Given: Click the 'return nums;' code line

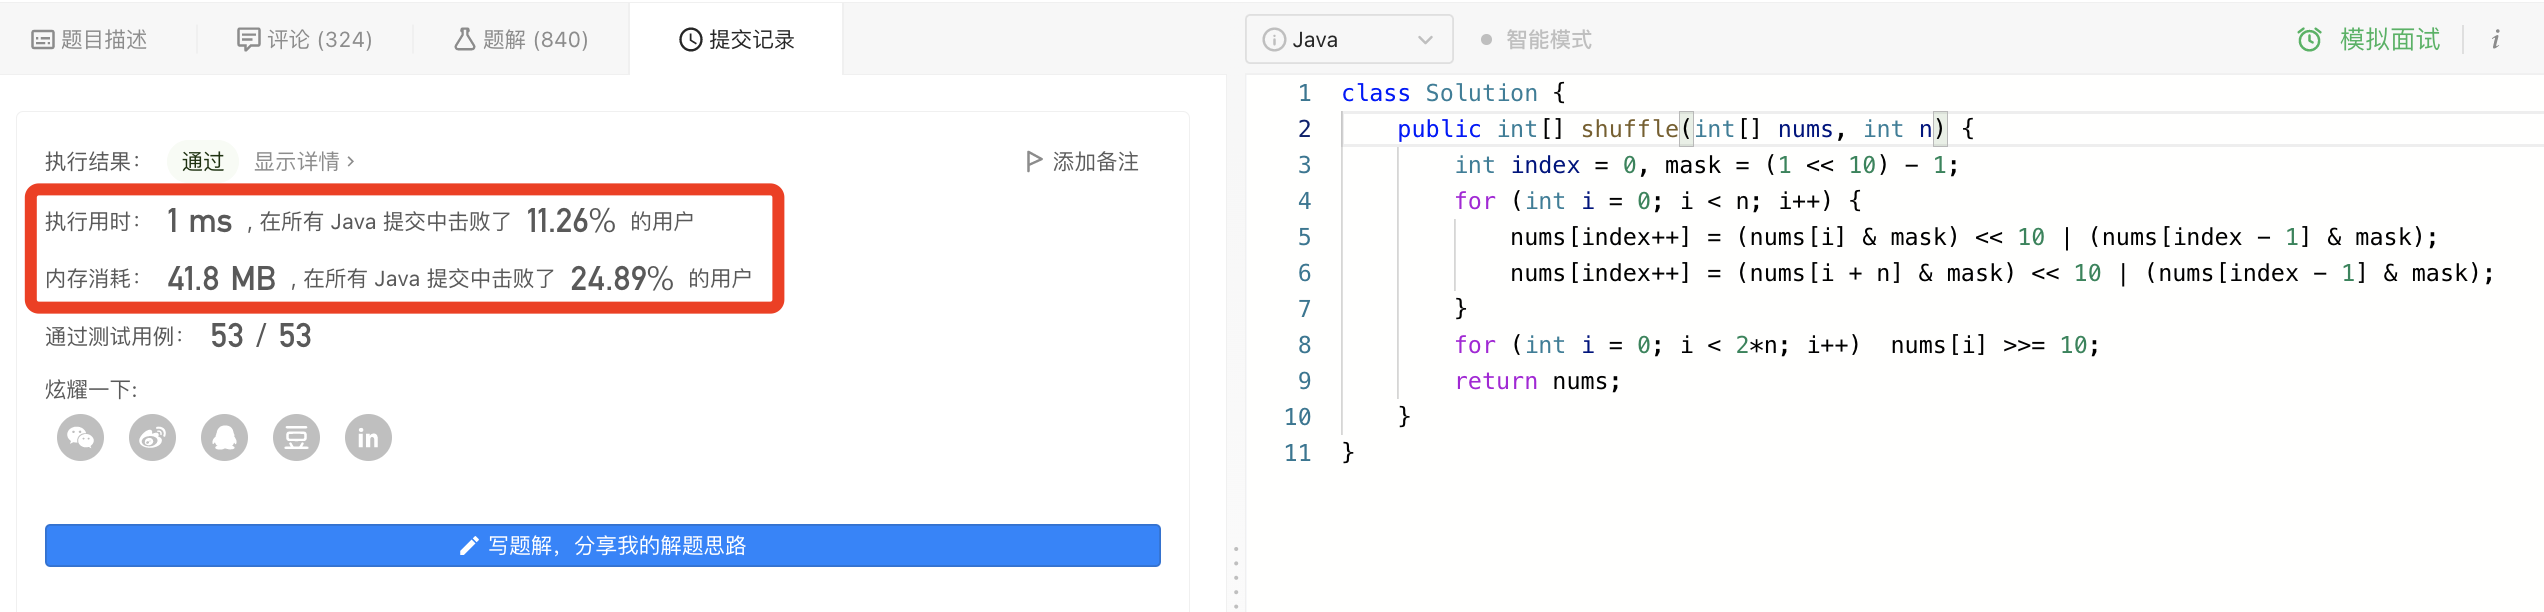Looking at the screenshot, I should 1537,381.
